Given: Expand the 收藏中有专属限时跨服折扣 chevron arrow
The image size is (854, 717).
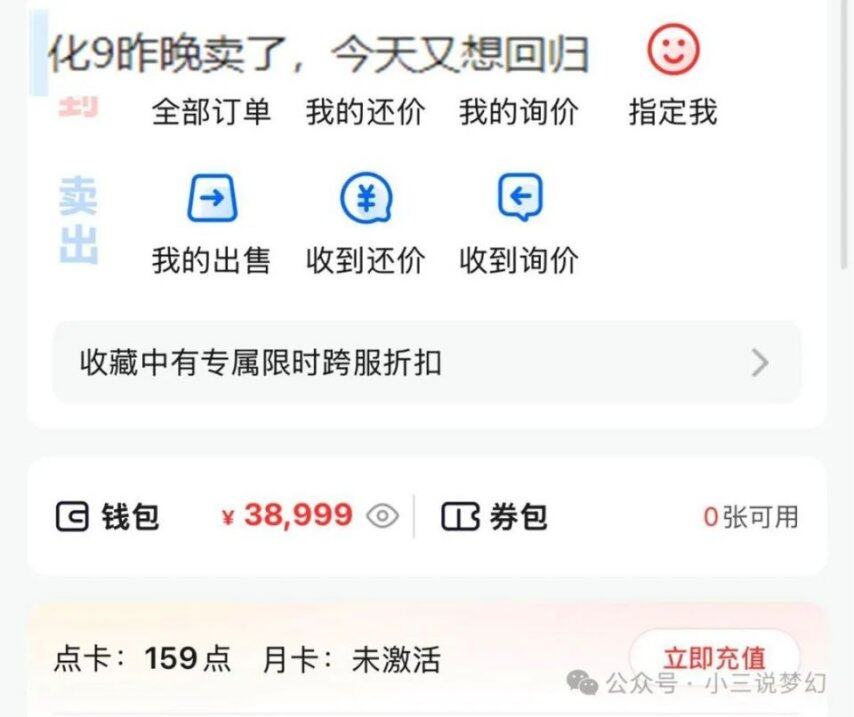Looking at the screenshot, I should pyautogui.click(x=760, y=363).
